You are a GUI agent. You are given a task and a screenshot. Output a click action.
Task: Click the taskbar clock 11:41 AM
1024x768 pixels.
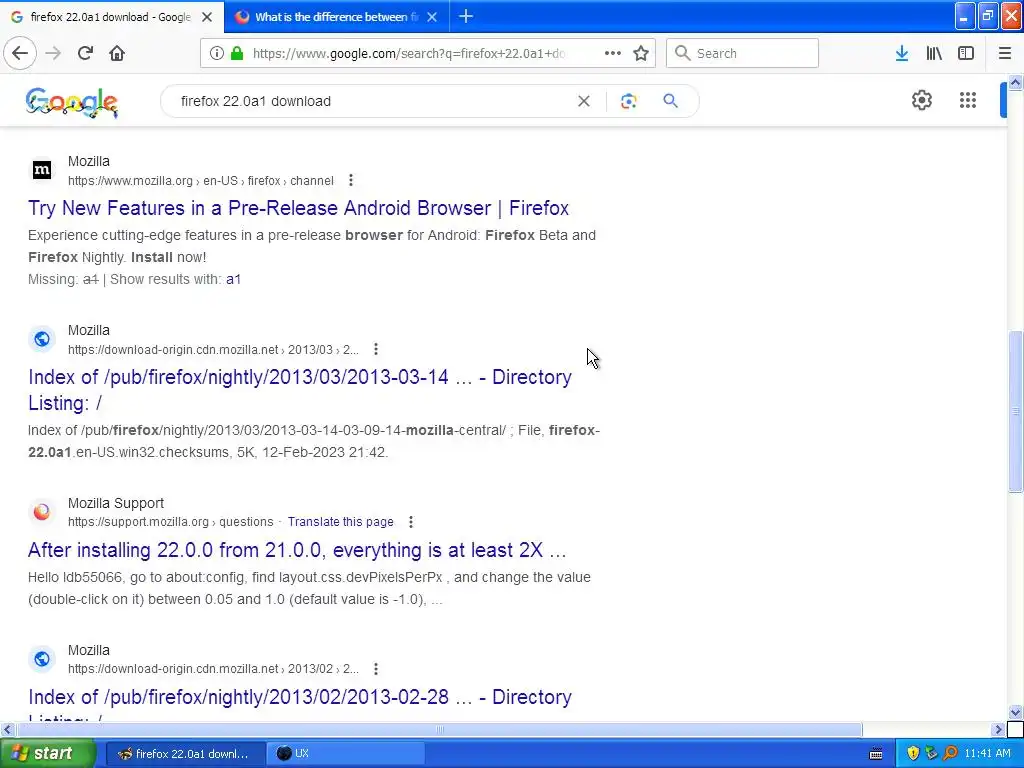[987, 754]
